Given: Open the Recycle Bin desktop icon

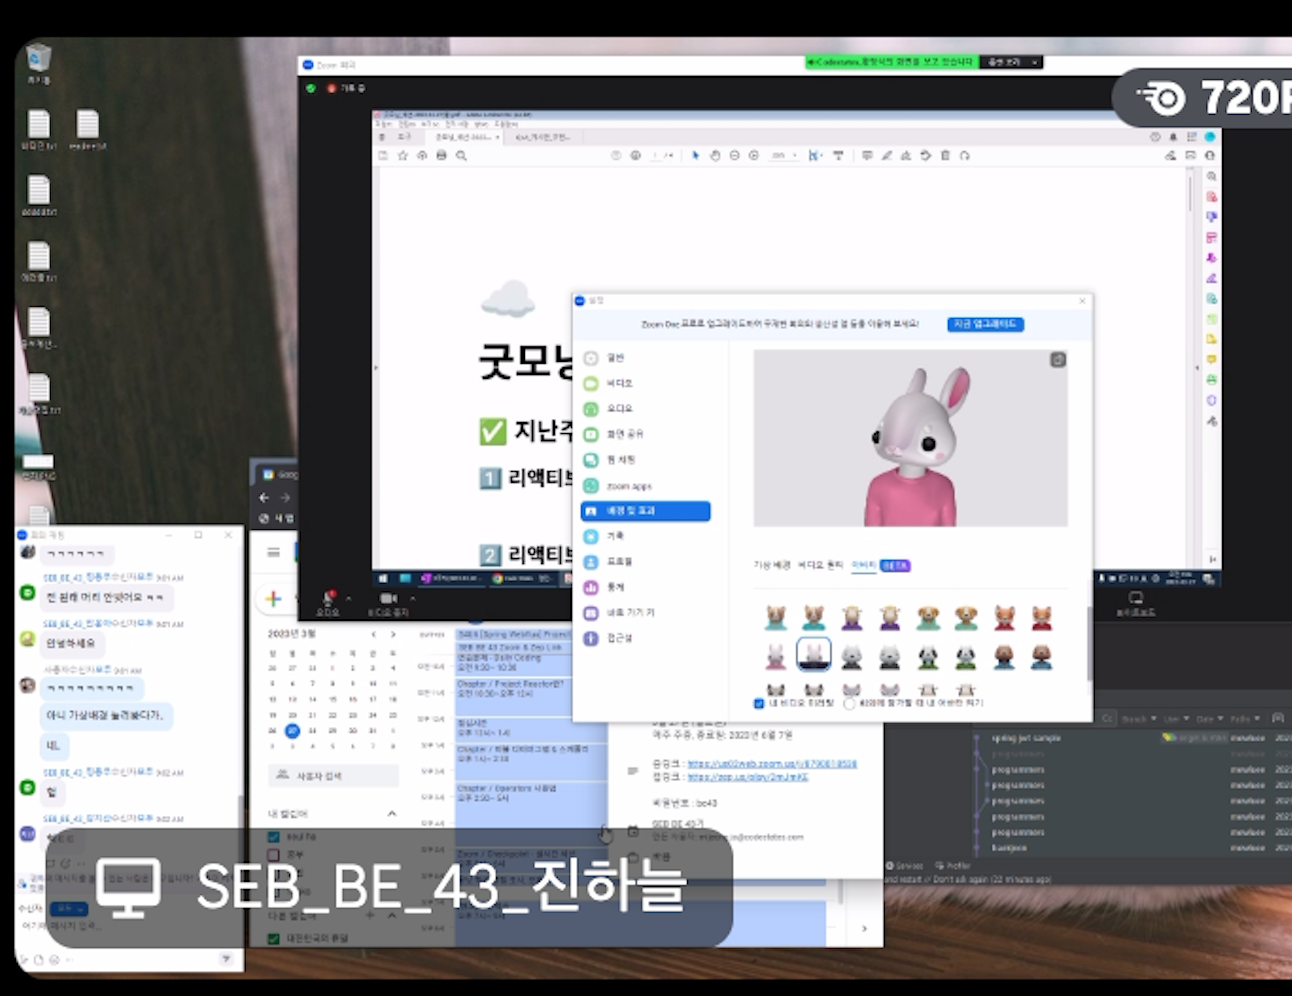Looking at the screenshot, I should (x=38, y=63).
